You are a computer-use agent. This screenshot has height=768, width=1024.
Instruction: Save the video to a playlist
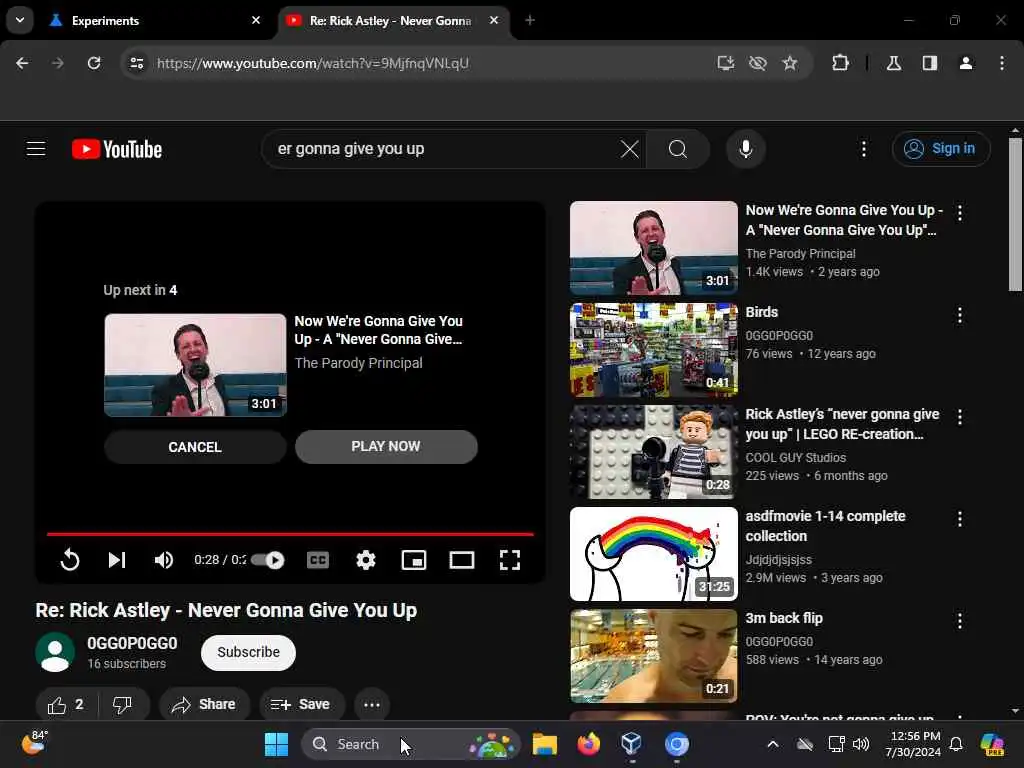pyautogui.click(x=300, y=705)
